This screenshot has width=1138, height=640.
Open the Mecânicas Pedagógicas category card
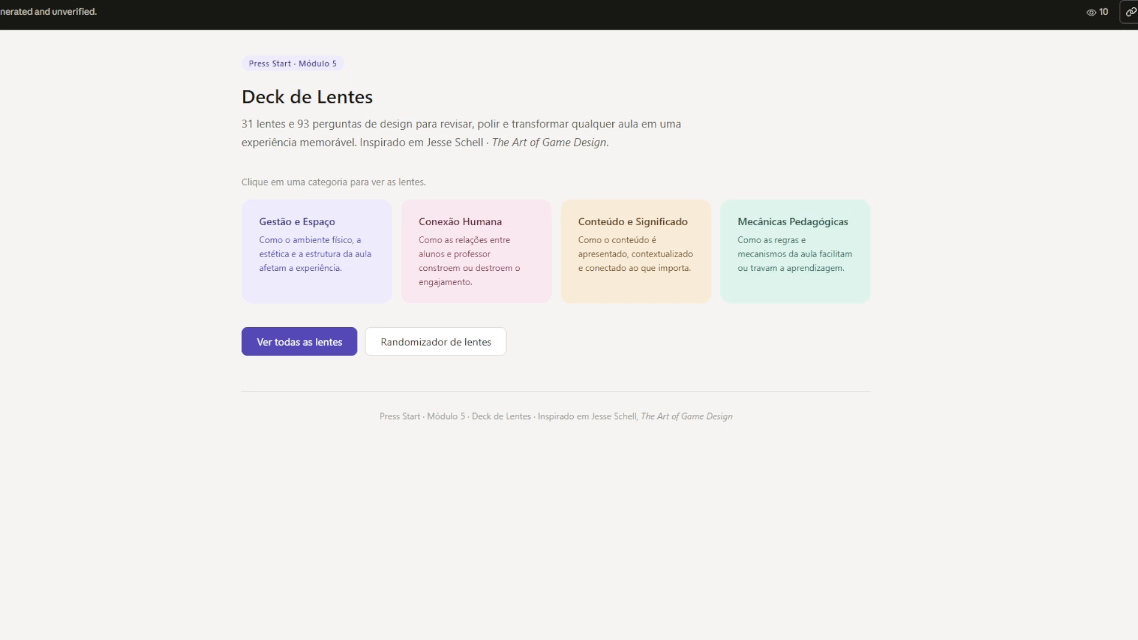tap(795, 251)
